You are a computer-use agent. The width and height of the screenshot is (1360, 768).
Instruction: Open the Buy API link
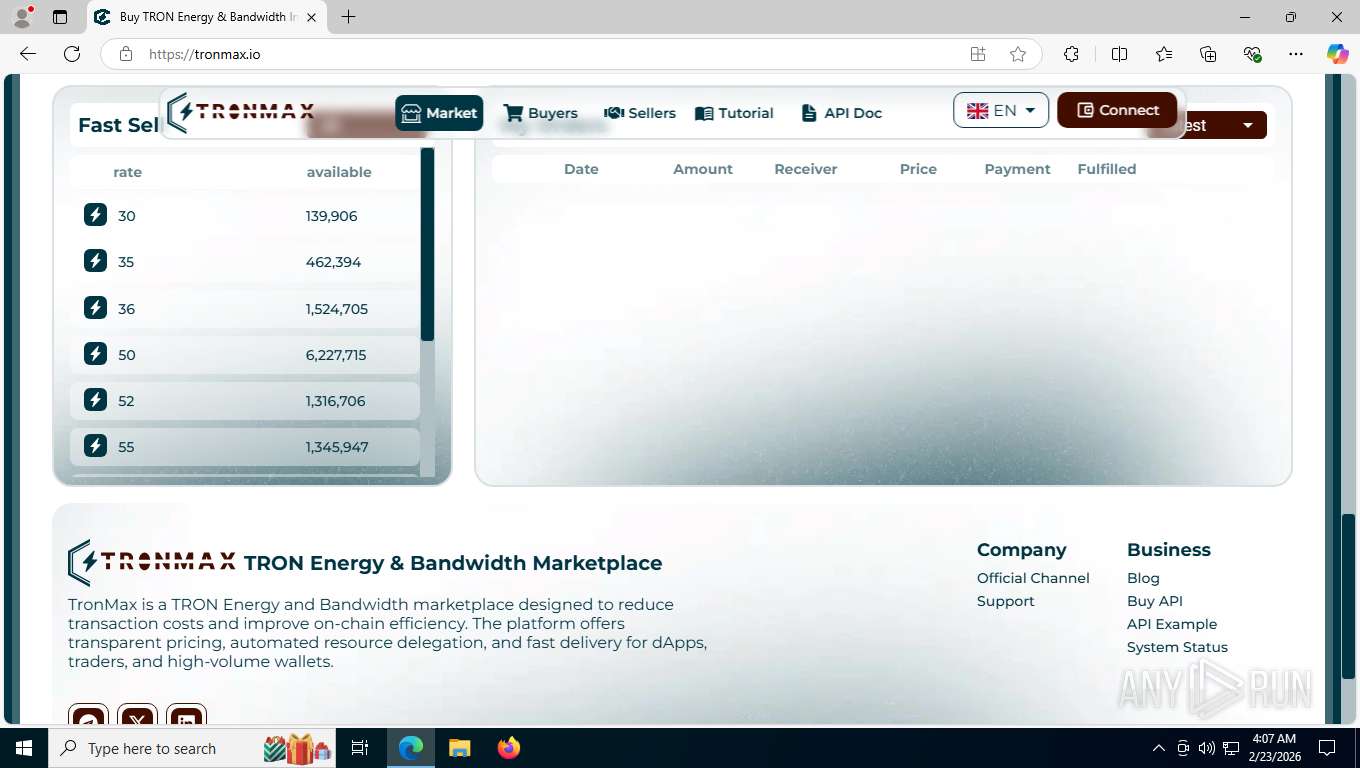[1155, 601]
